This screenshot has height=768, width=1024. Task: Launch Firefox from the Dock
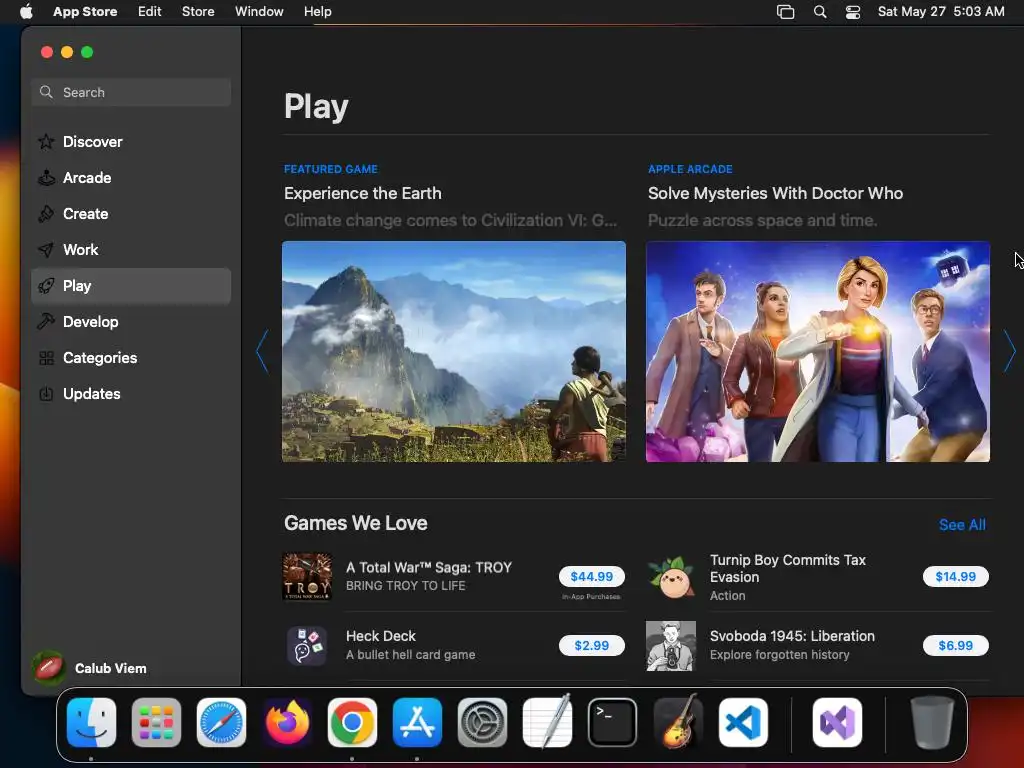click(x=287, y=722)
